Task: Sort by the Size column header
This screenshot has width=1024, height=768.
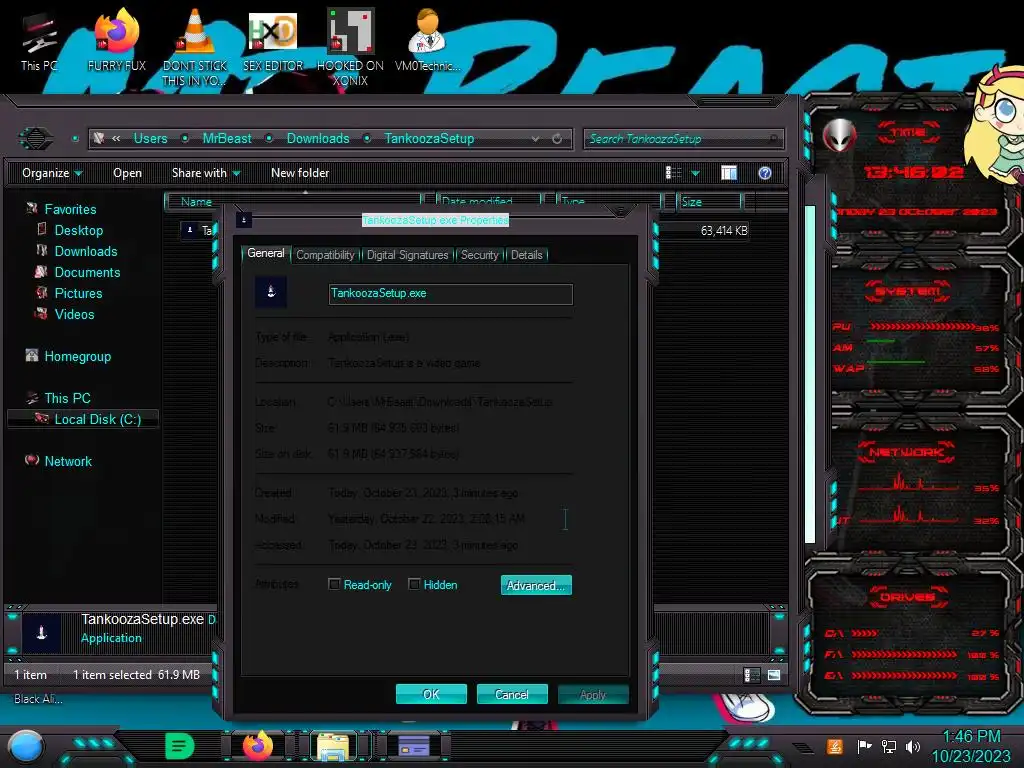Action: 709,201
